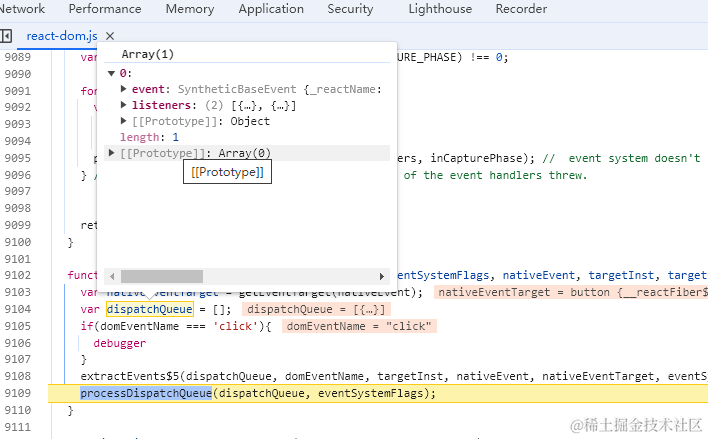Go to the Security tab
Screen dimensions: 708x439
click(x=350, y=9)
